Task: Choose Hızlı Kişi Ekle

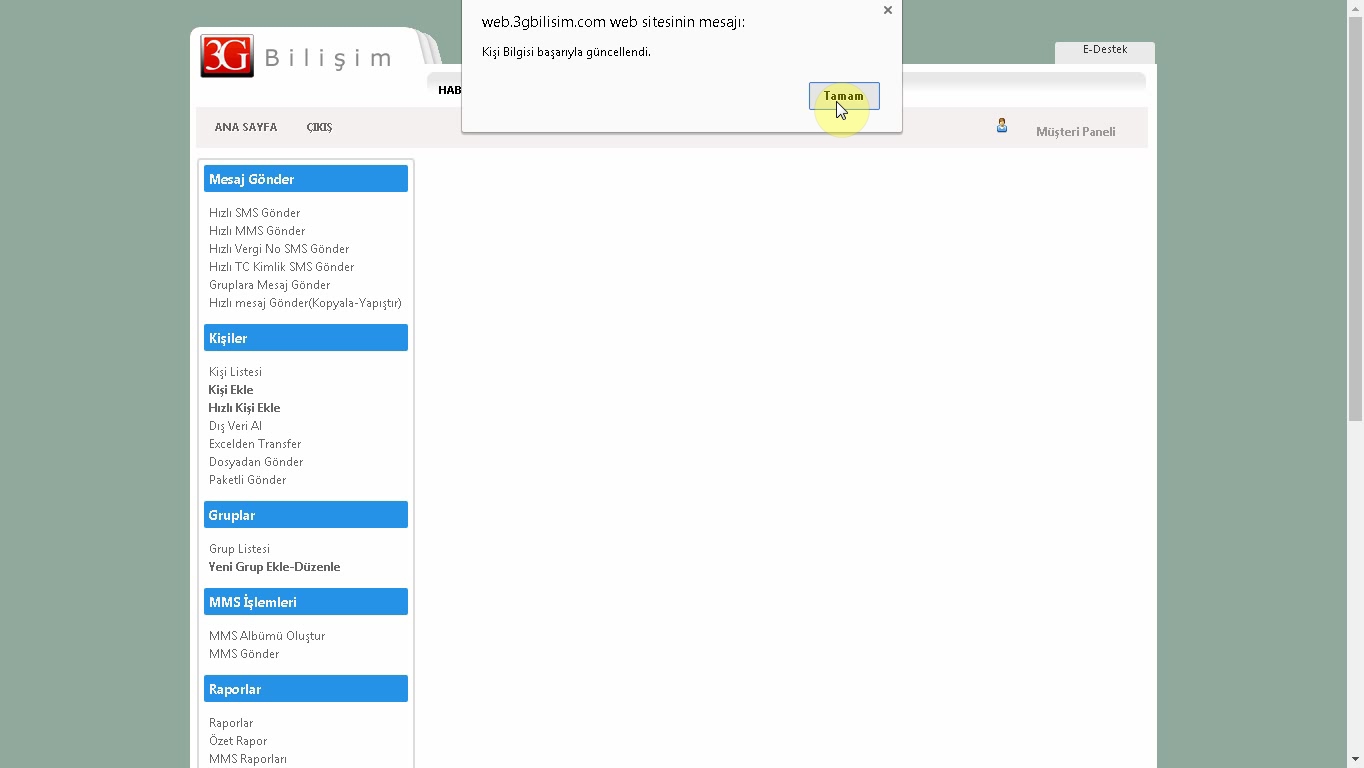Action: [244, 408]
